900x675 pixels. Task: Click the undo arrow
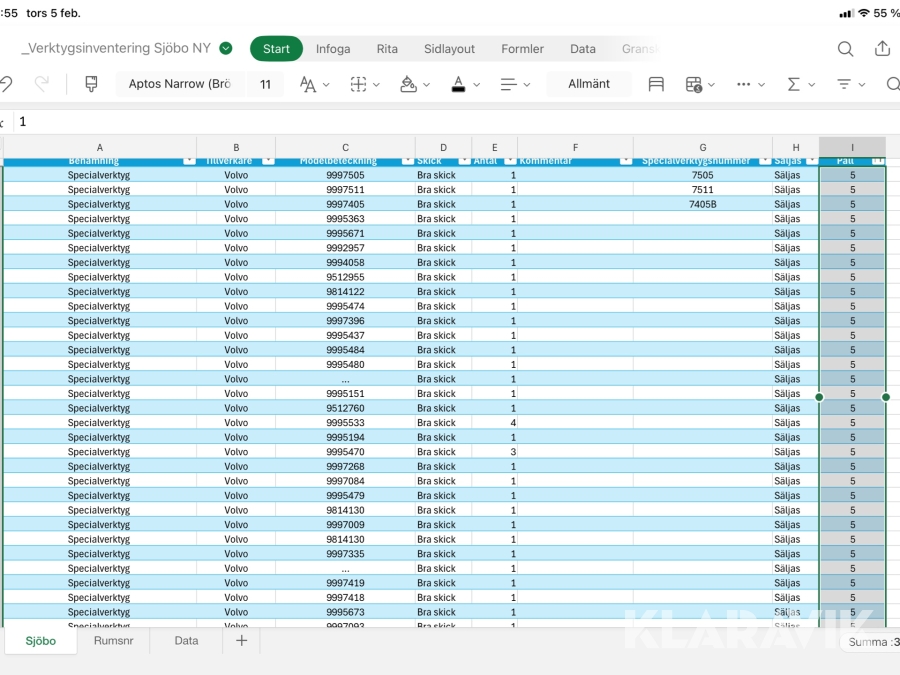point(6,85)
